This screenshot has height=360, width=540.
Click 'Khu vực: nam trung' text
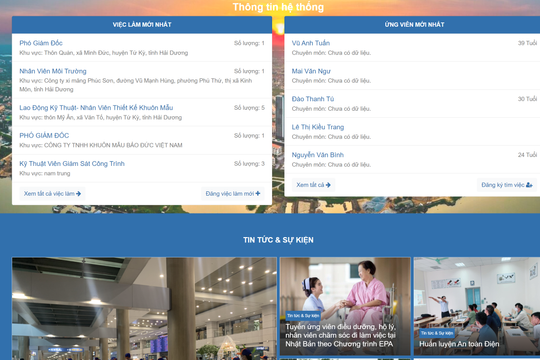tap(45, 173)
